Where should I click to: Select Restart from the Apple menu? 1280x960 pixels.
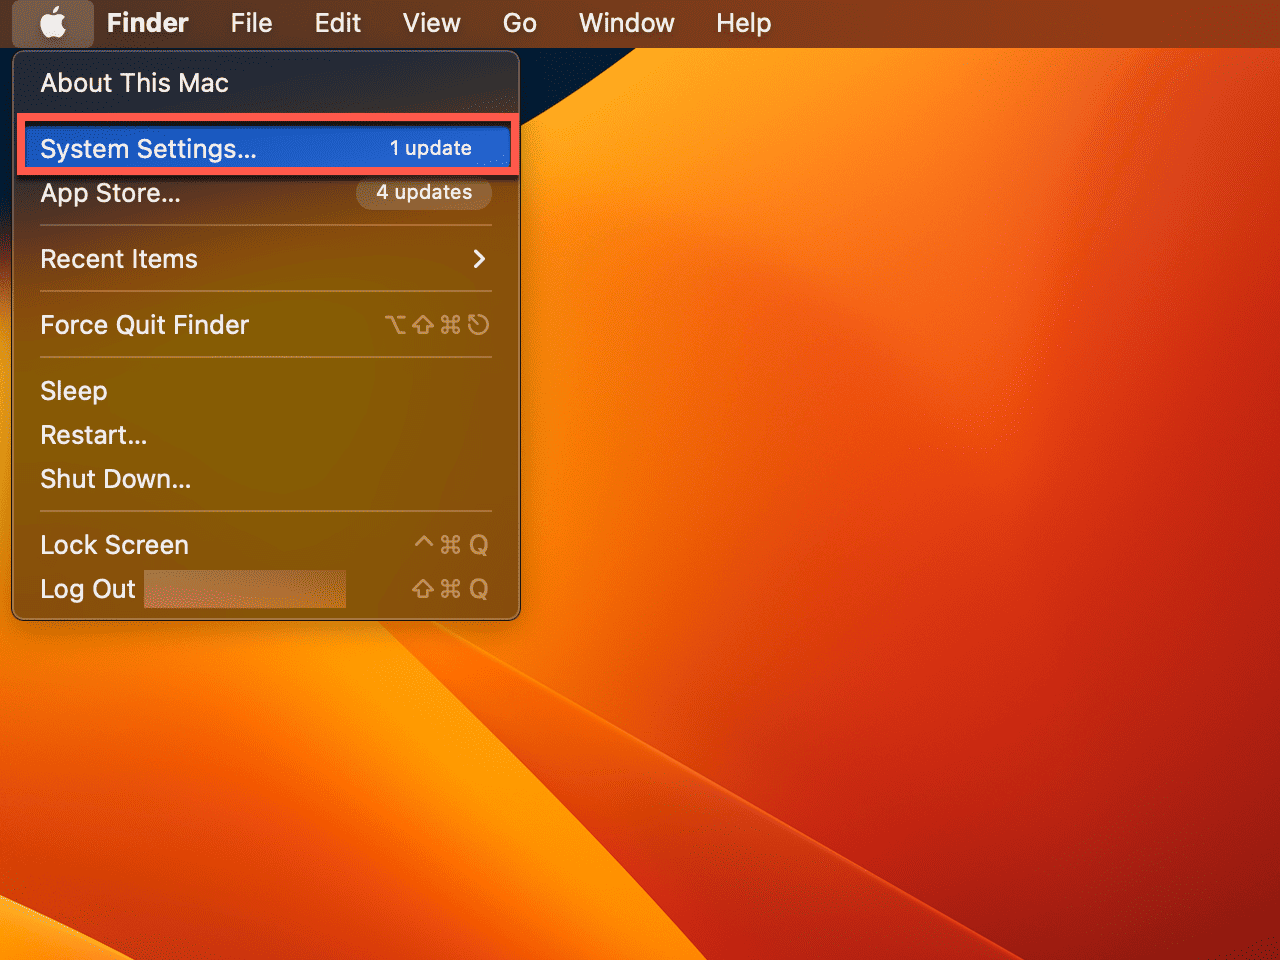pos(93,435)
